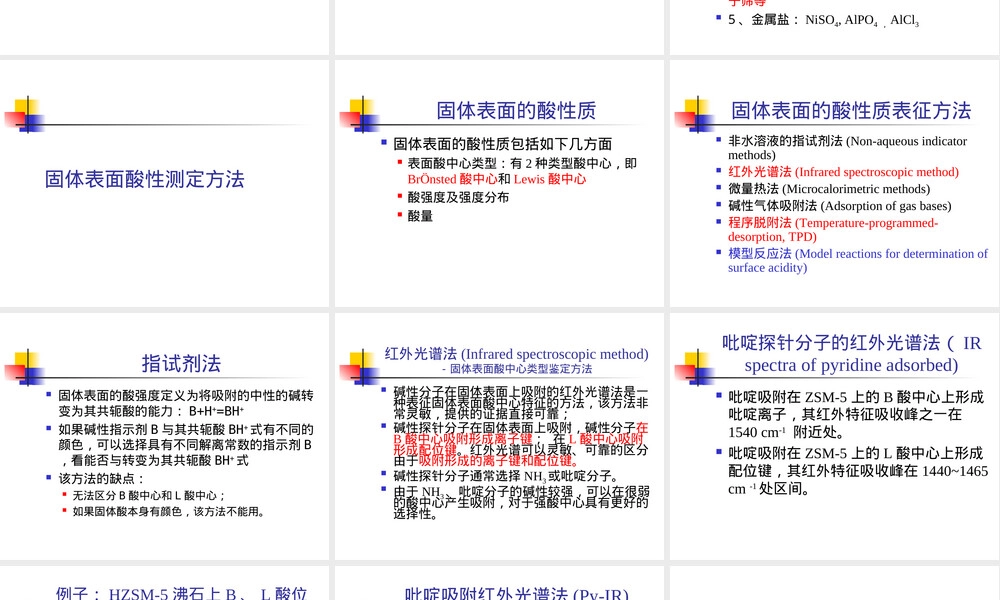
Task: Click the text 5、金属盐: NiSO4, AlPO4, AlCl3
Action: point(823,20)
